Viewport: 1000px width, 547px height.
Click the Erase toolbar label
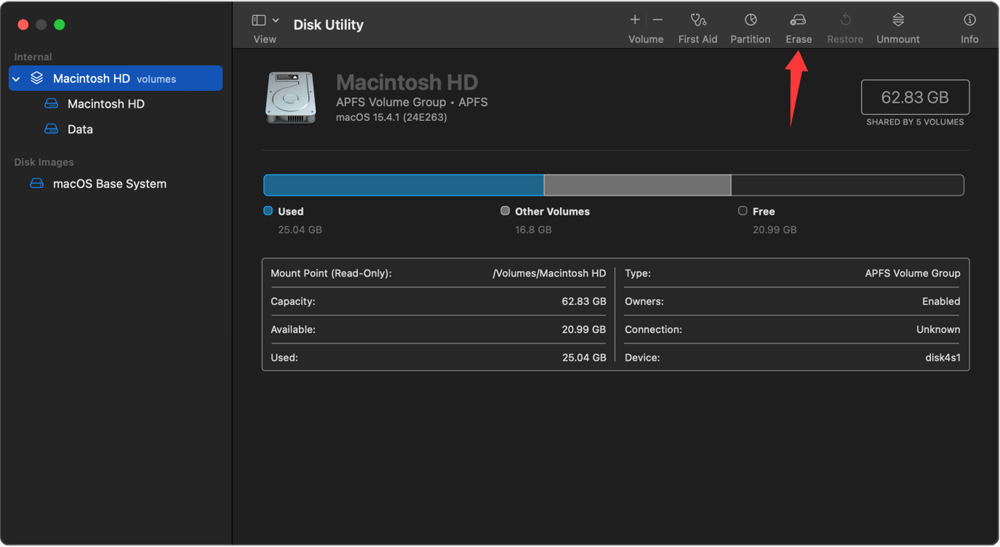pyautogui.click(x=798, y=40)
